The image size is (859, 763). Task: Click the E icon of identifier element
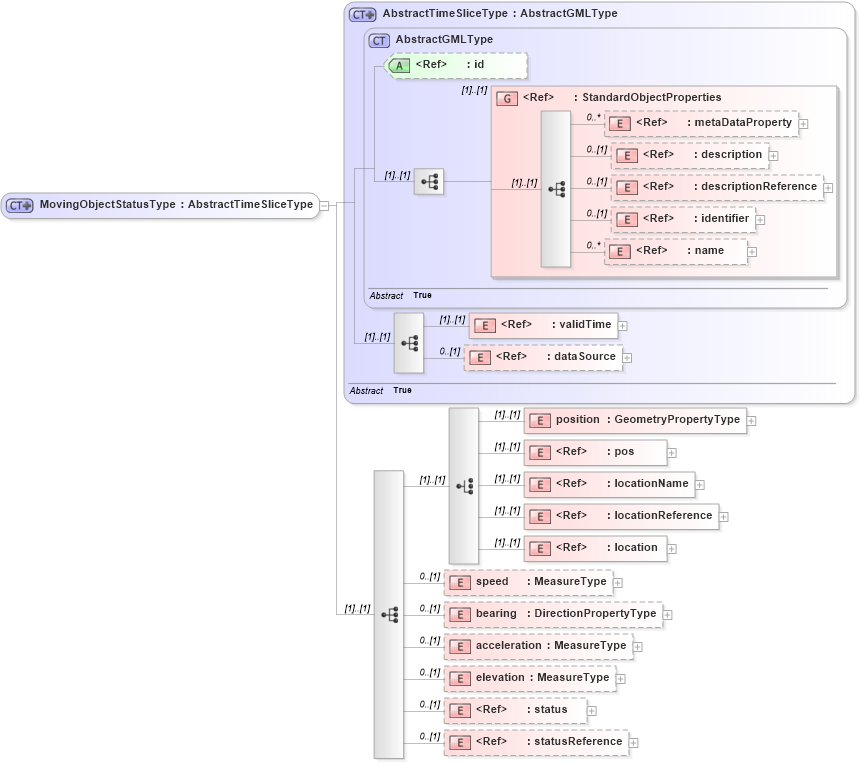point(627,220)
